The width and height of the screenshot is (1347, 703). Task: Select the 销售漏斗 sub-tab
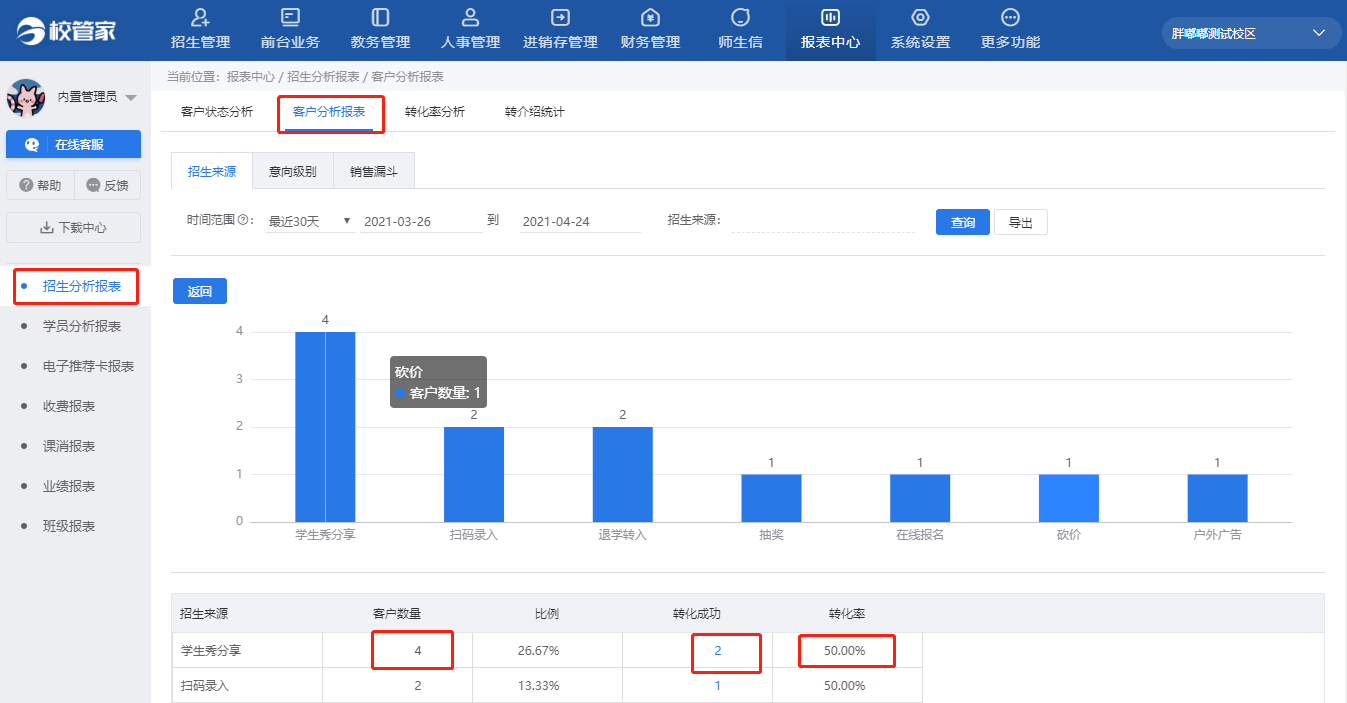pyautogui.click(x=374, y=171)
